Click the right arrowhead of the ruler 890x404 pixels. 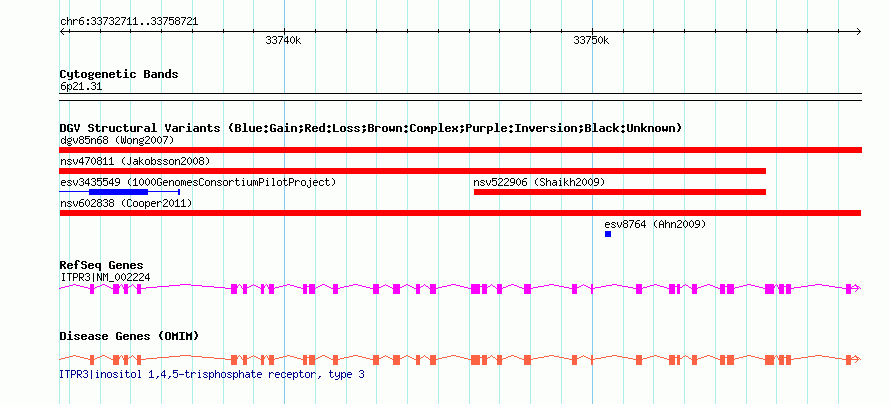pyautogui.click(x=858, y=31)
